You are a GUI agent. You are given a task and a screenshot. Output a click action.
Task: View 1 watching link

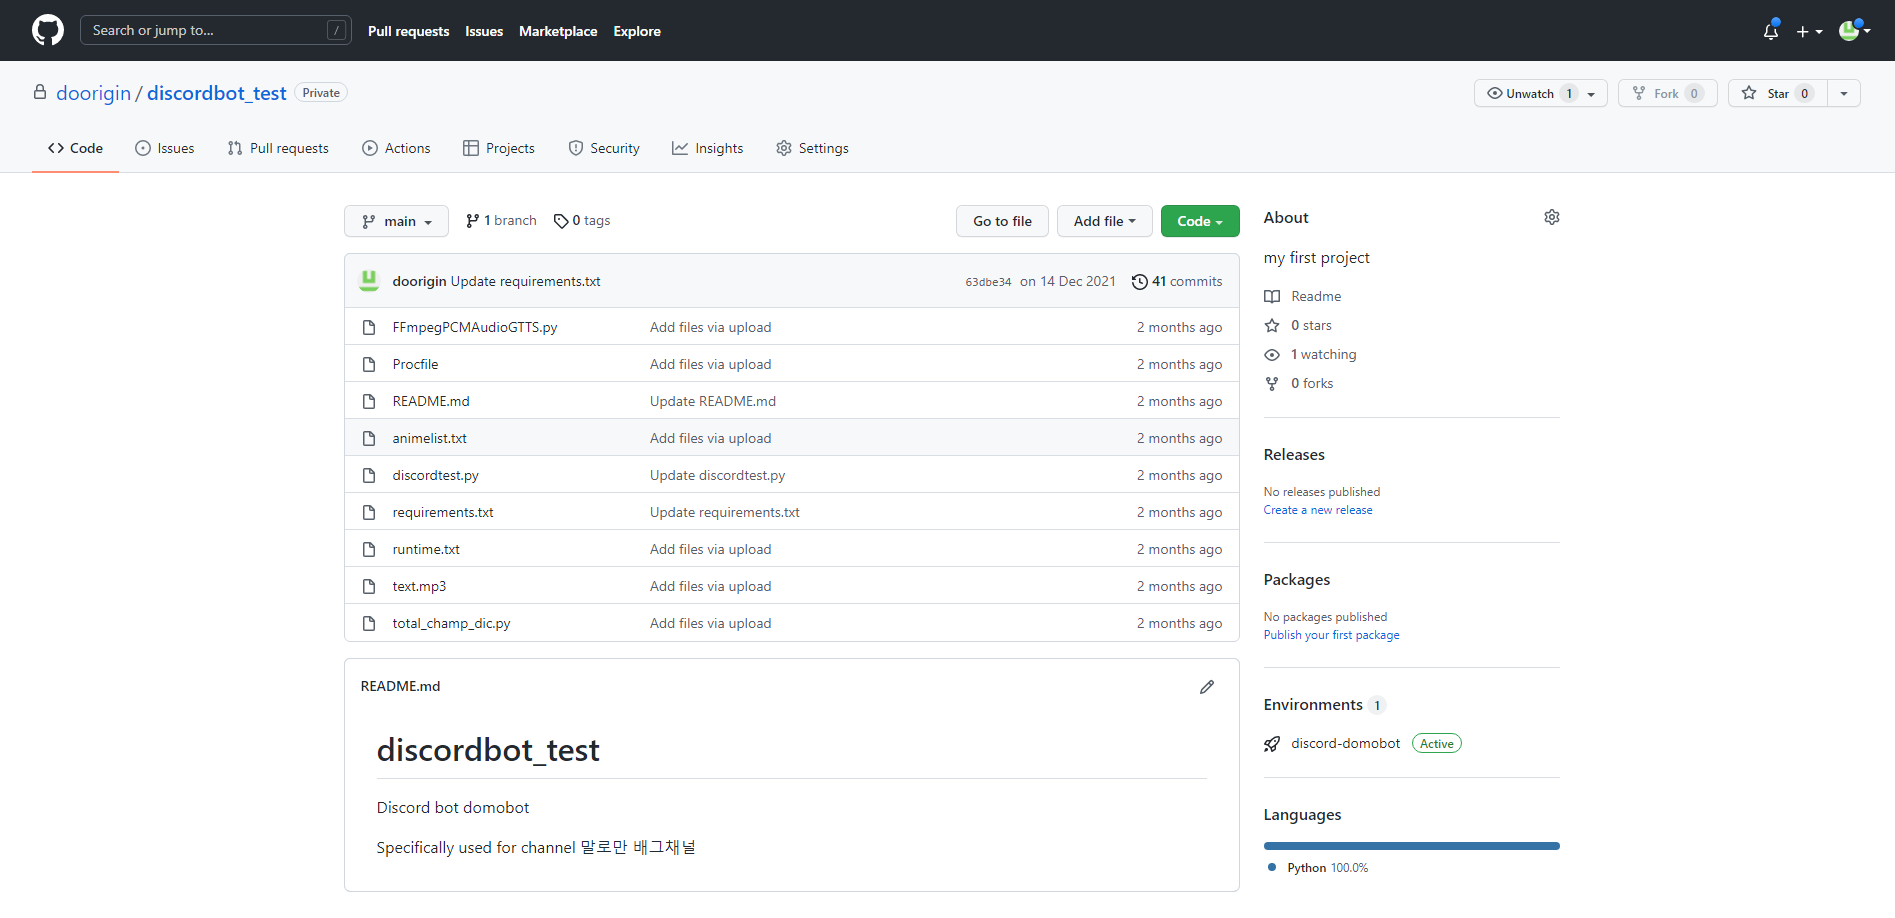[x=1310, y=354]
